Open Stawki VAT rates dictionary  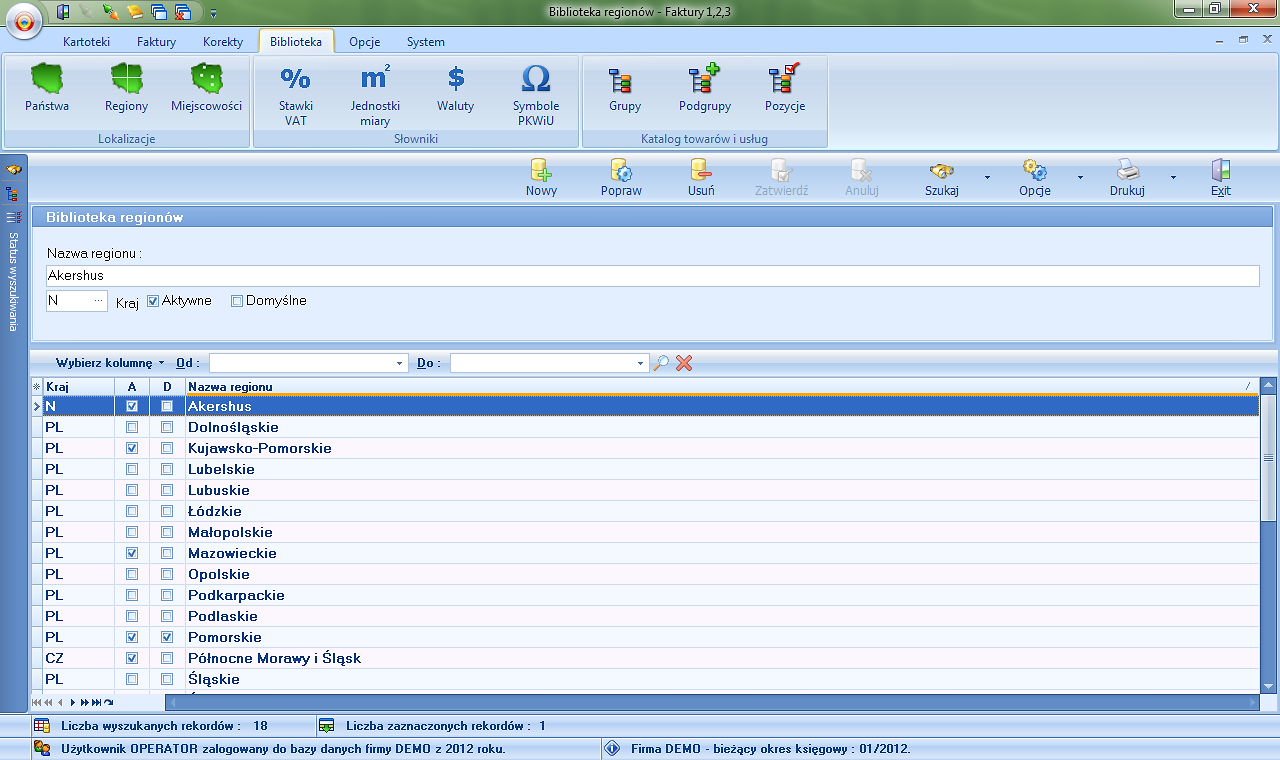(x=295, y=95)
